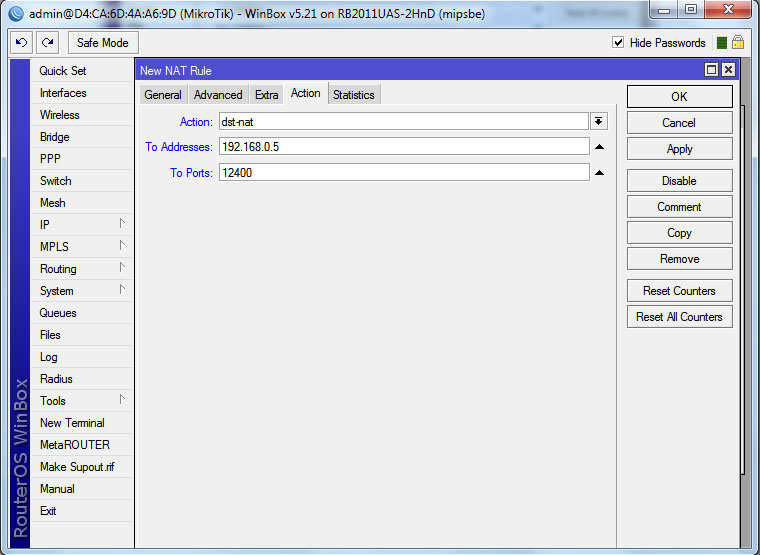Click the Apply button
Image resolution: width=760 pixels, height=555 pixels.
click(x=679, y=149)
